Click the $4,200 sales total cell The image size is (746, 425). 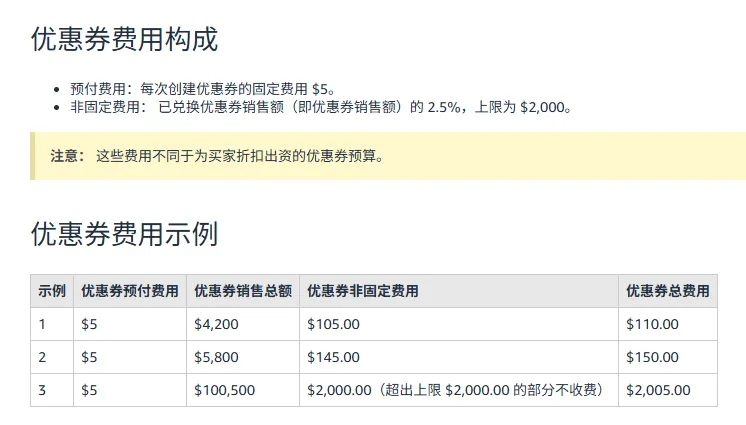coord(215,324)
